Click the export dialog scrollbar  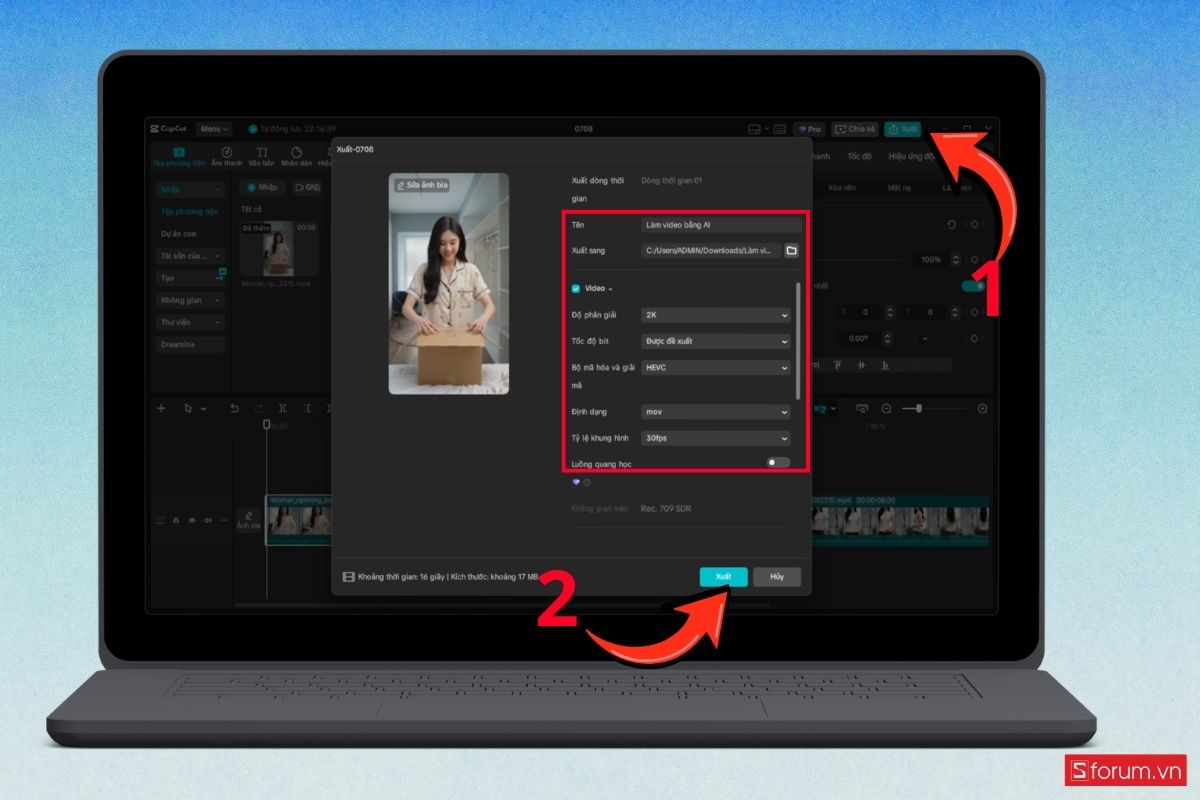click(797, 340)
